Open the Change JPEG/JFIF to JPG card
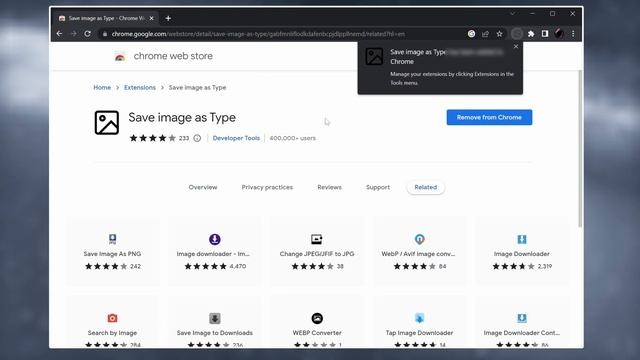Viewport: 640px width, 360px height. point(317,251)
